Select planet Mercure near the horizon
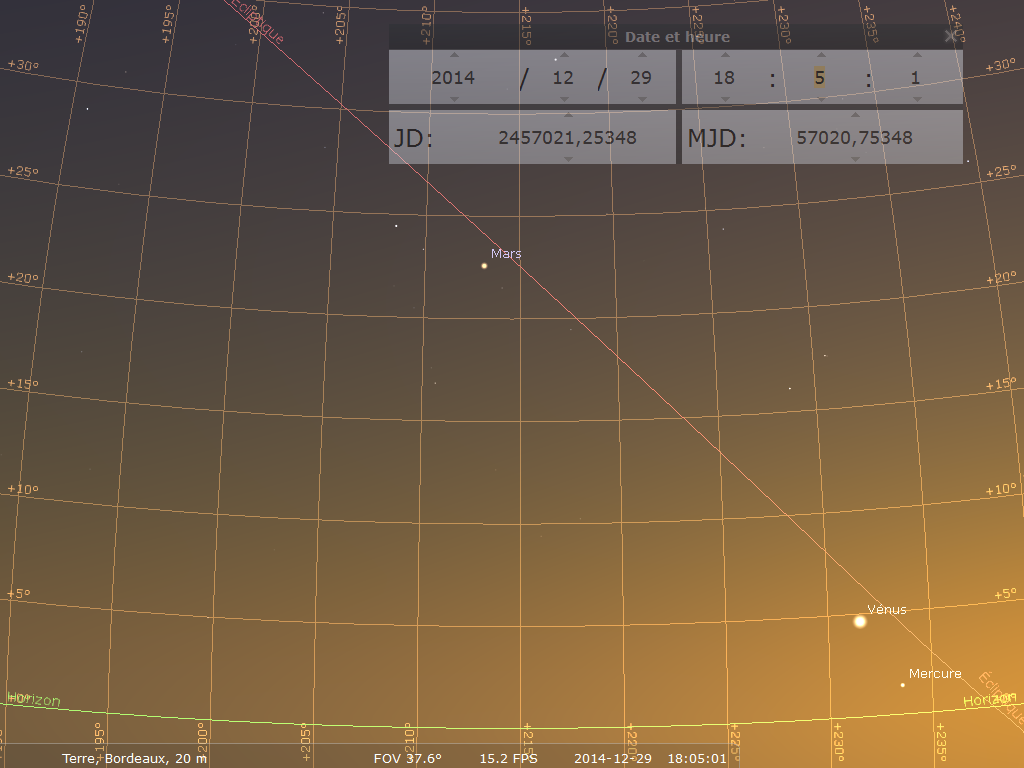 tap(903, 685)
